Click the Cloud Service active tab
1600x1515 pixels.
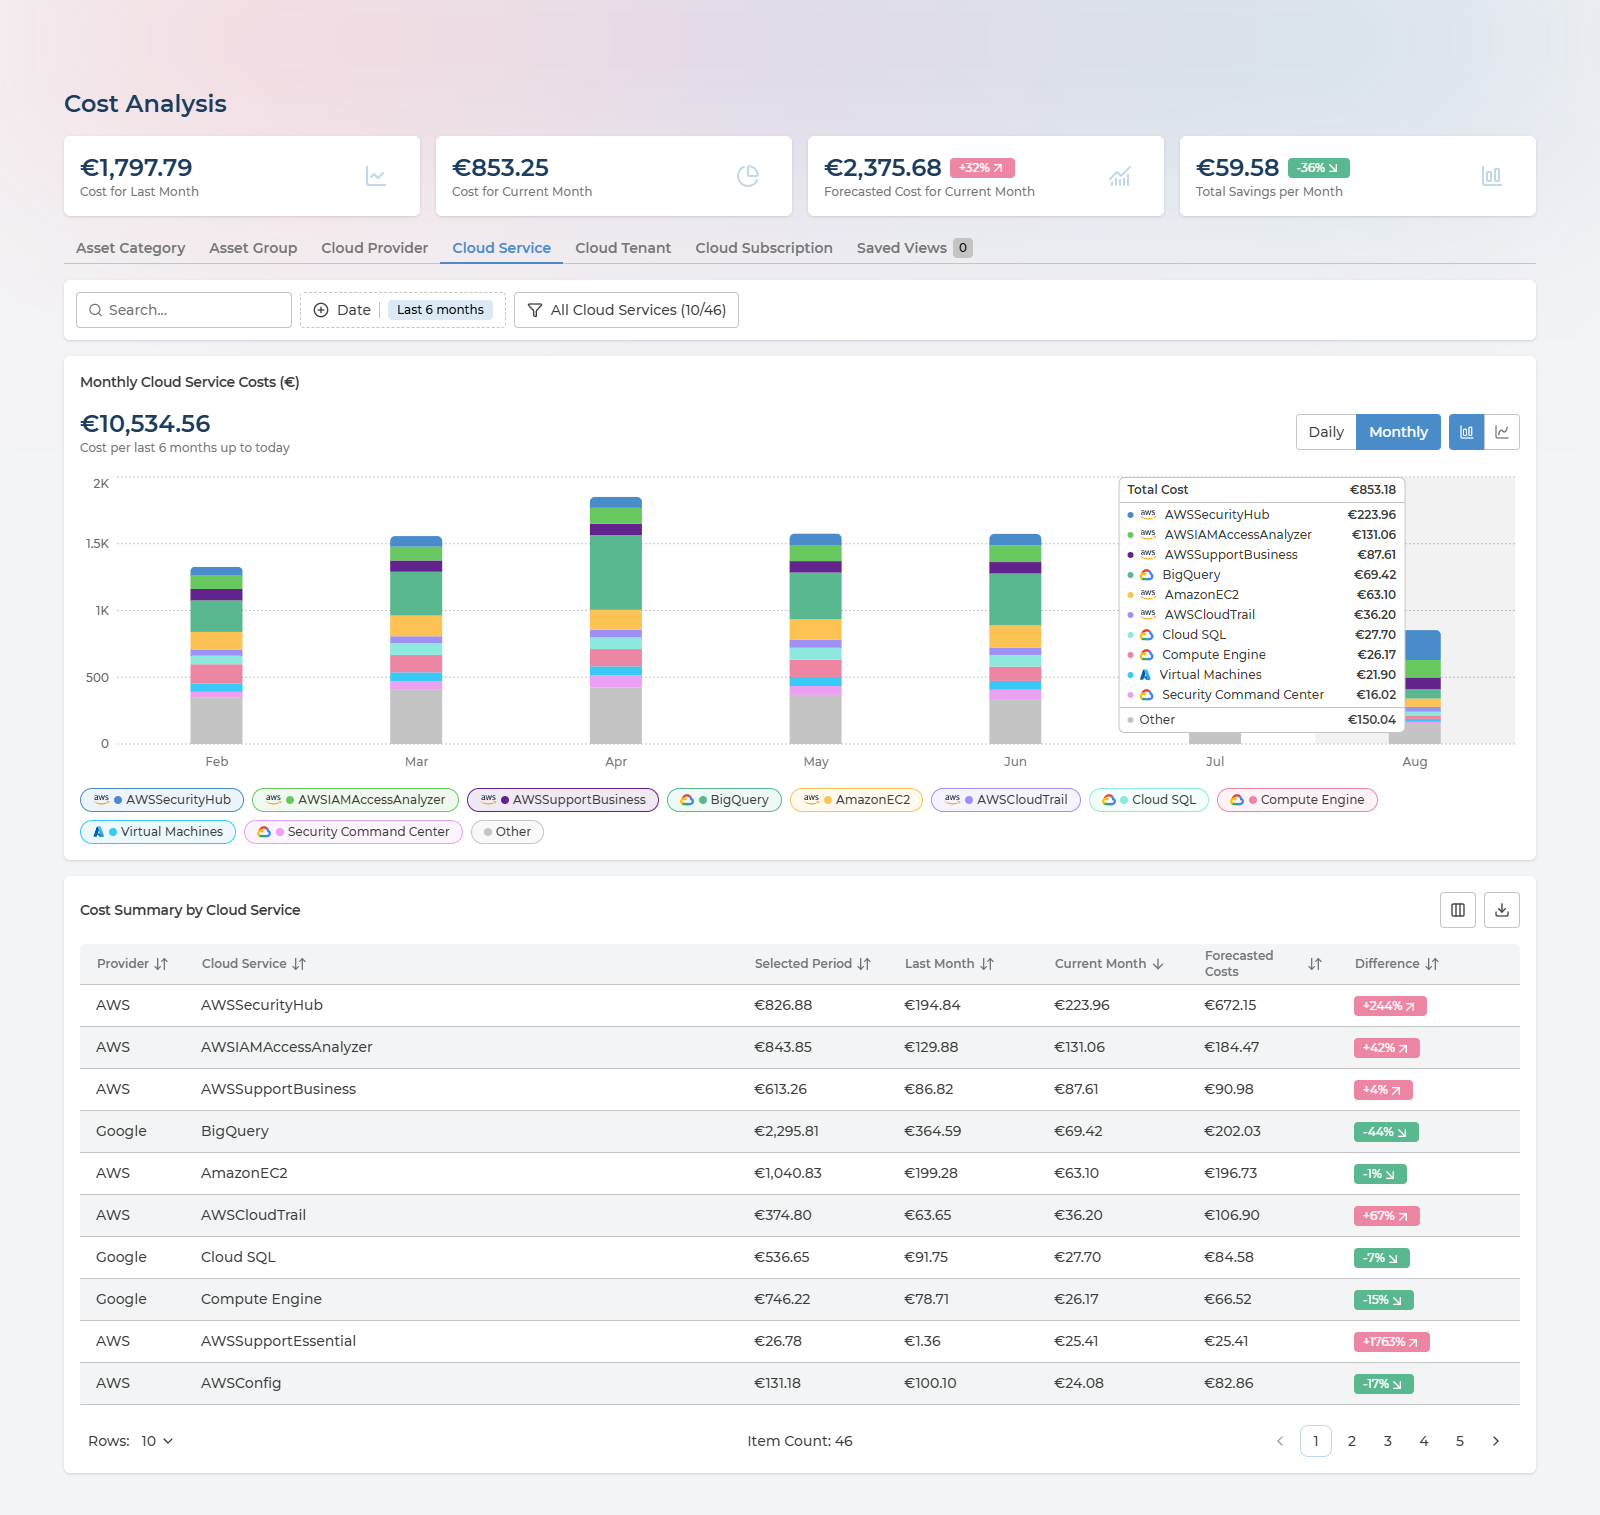pos(501,248)
